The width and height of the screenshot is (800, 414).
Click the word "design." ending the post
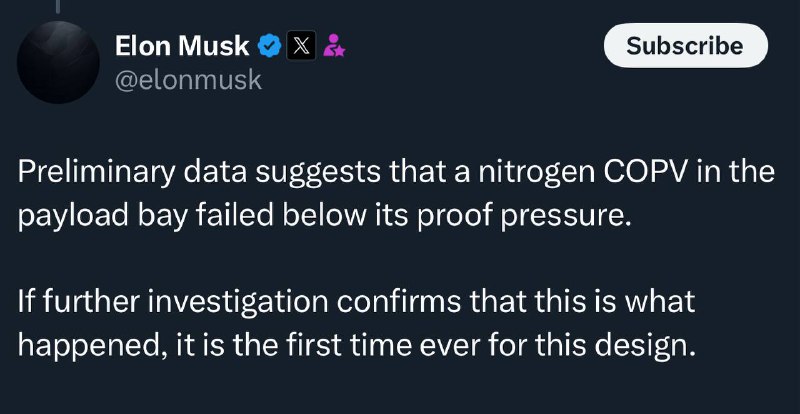(x=645, y=347)
